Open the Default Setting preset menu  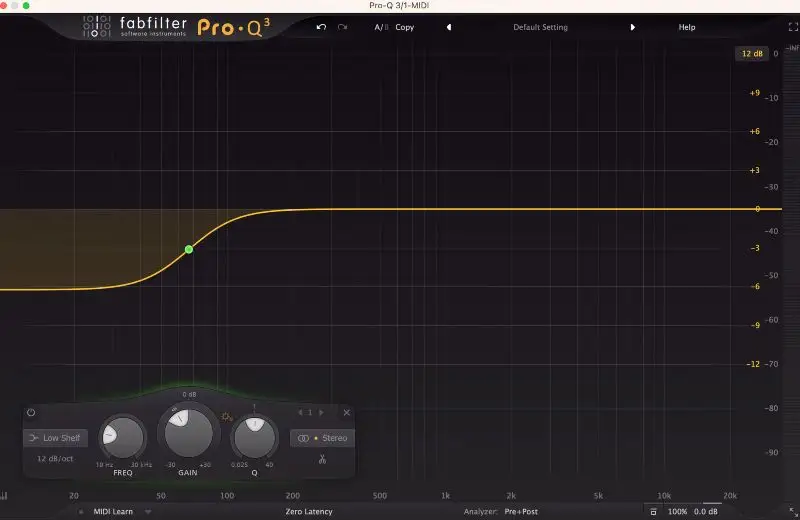coord(540,27)
